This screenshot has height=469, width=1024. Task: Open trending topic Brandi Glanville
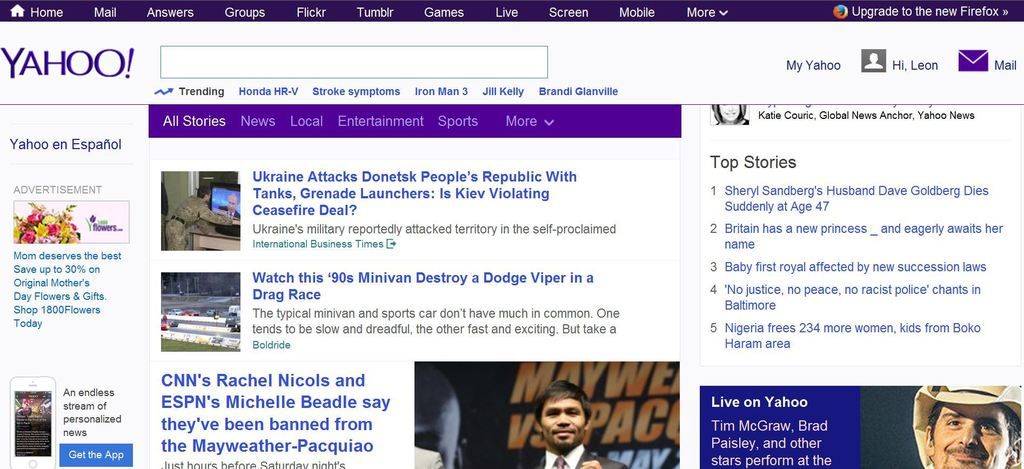point(578,91)
